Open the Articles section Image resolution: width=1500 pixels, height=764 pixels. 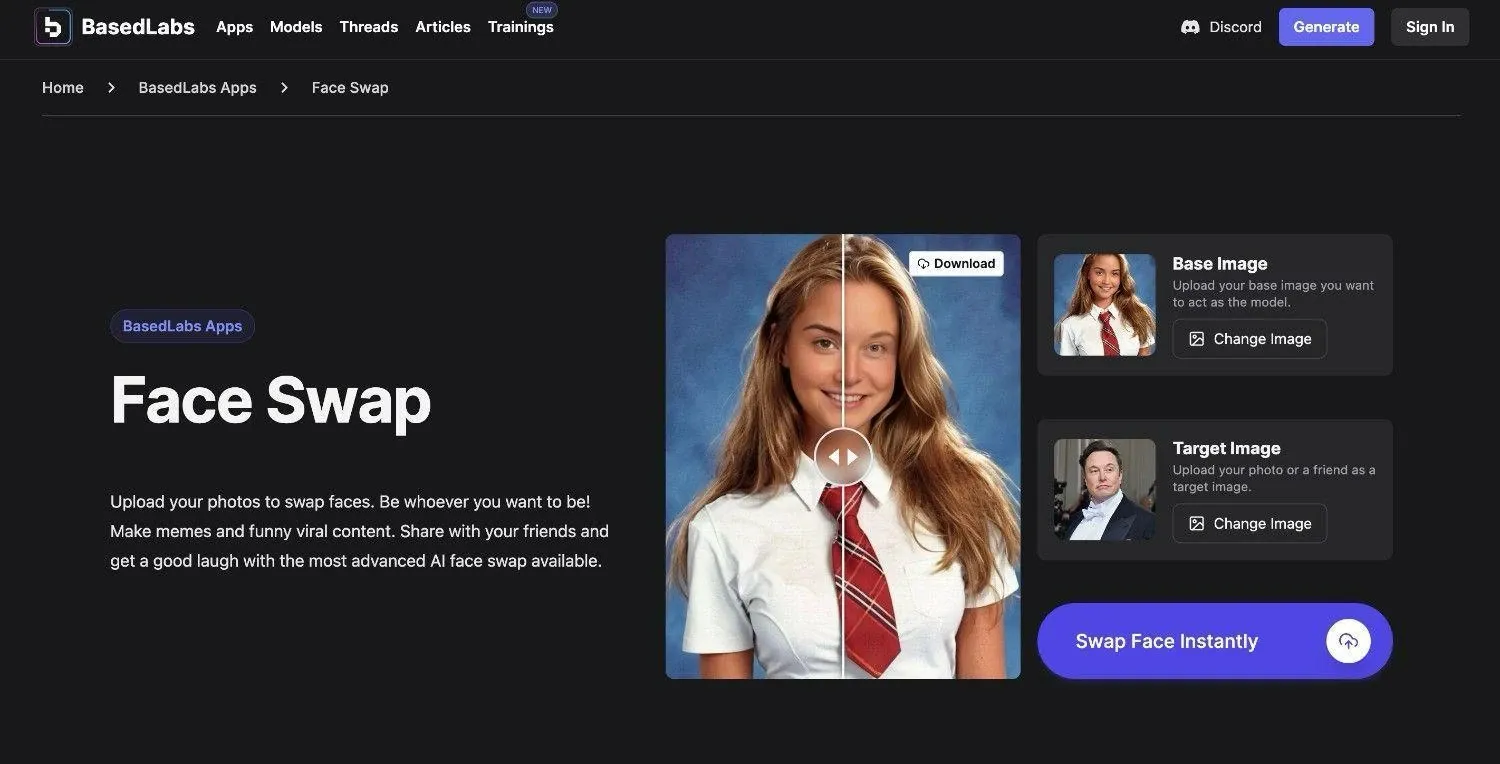coord(443,27)
